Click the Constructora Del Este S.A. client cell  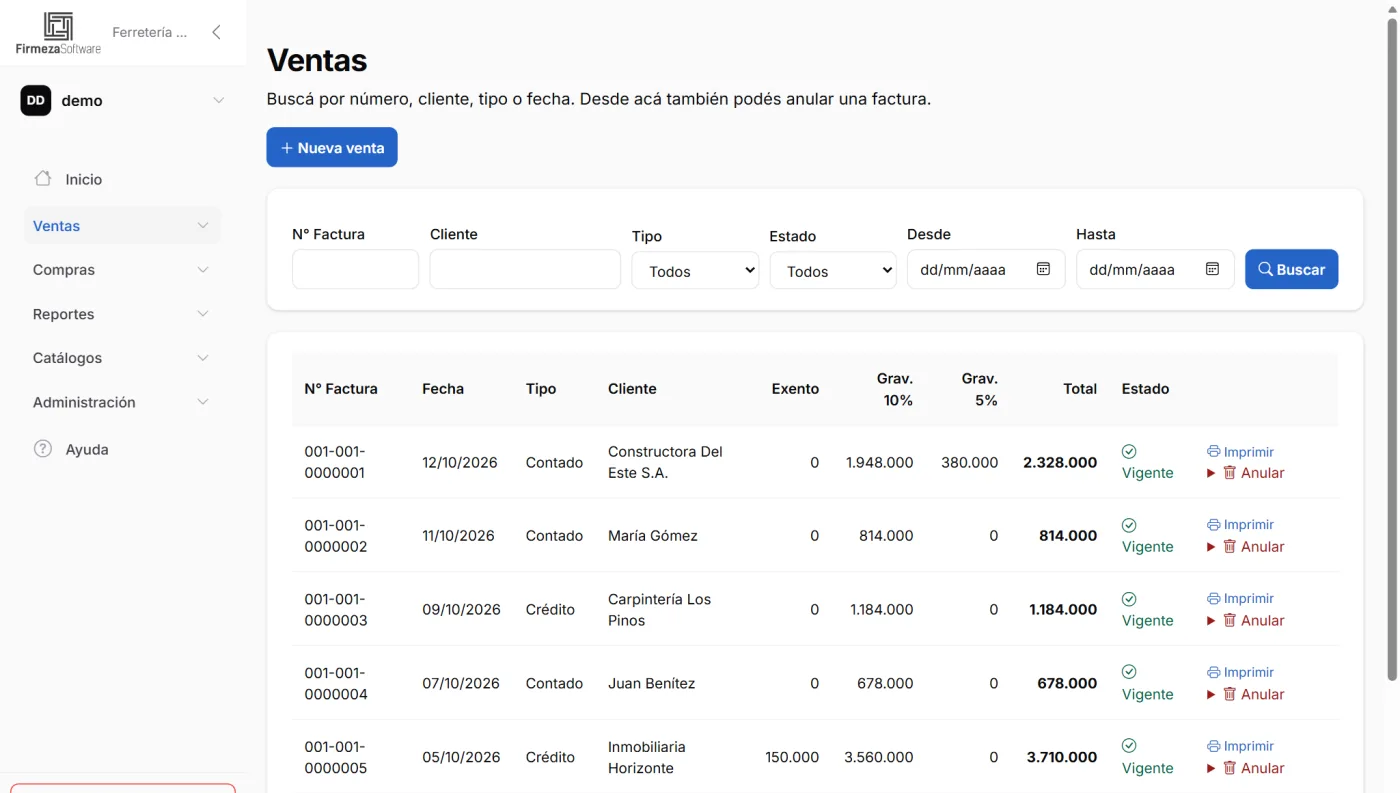(665, 462)
